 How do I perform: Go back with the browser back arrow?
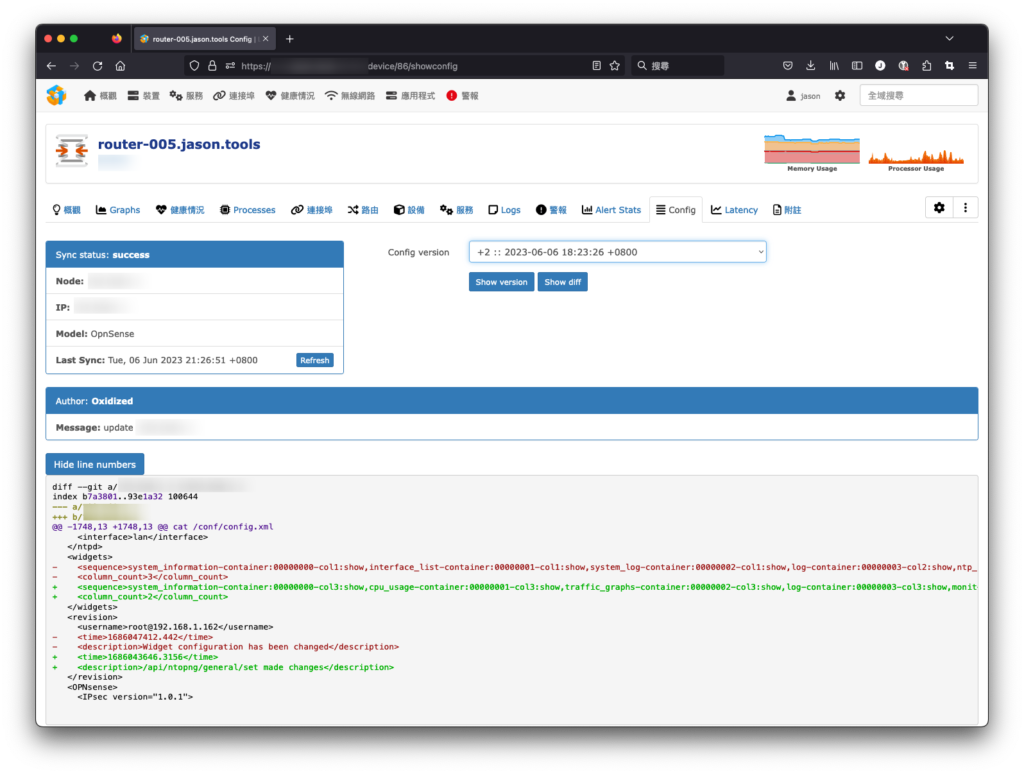(x=51, y=66)
